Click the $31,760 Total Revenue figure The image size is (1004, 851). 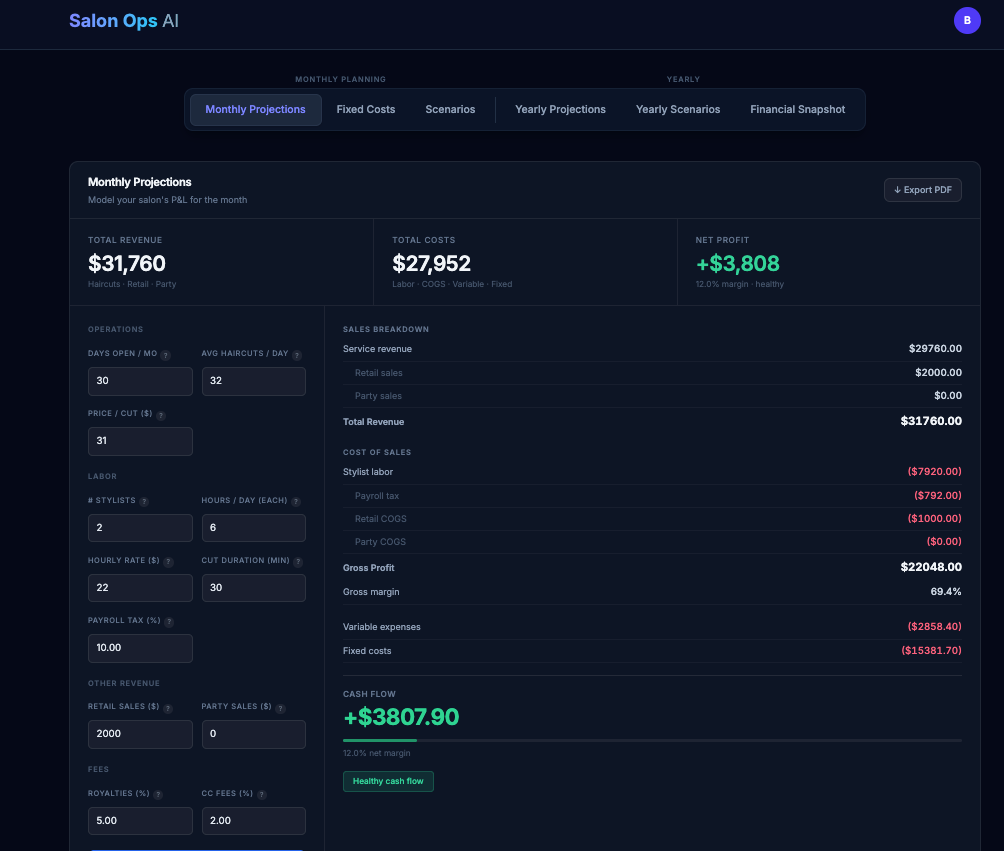(127, 263)
